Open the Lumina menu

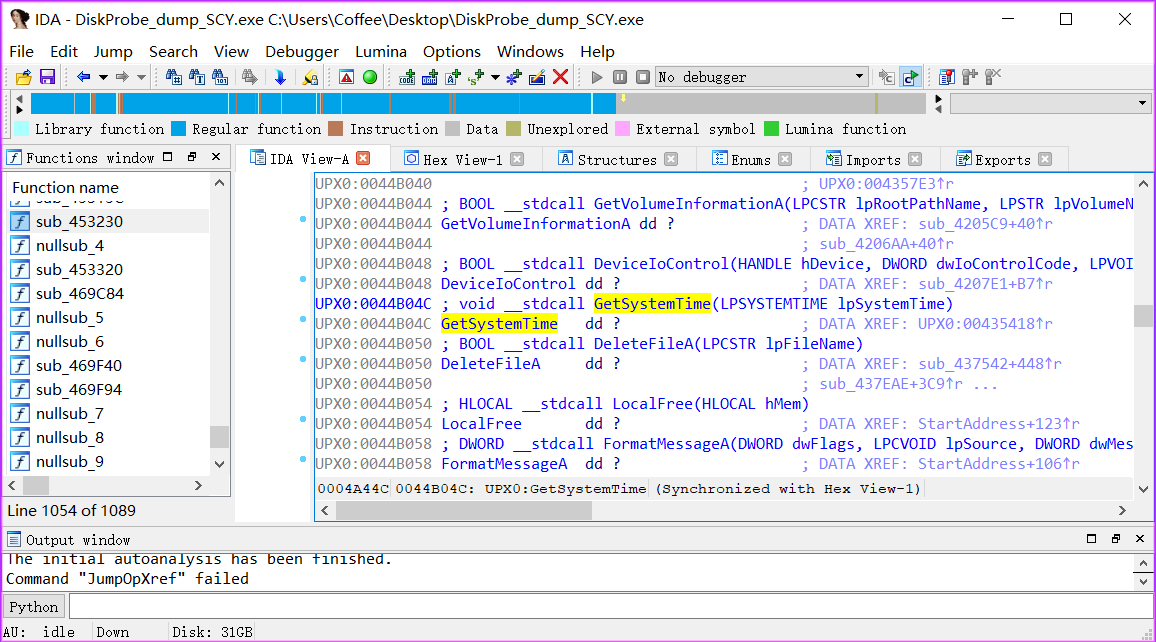[380, 52]
